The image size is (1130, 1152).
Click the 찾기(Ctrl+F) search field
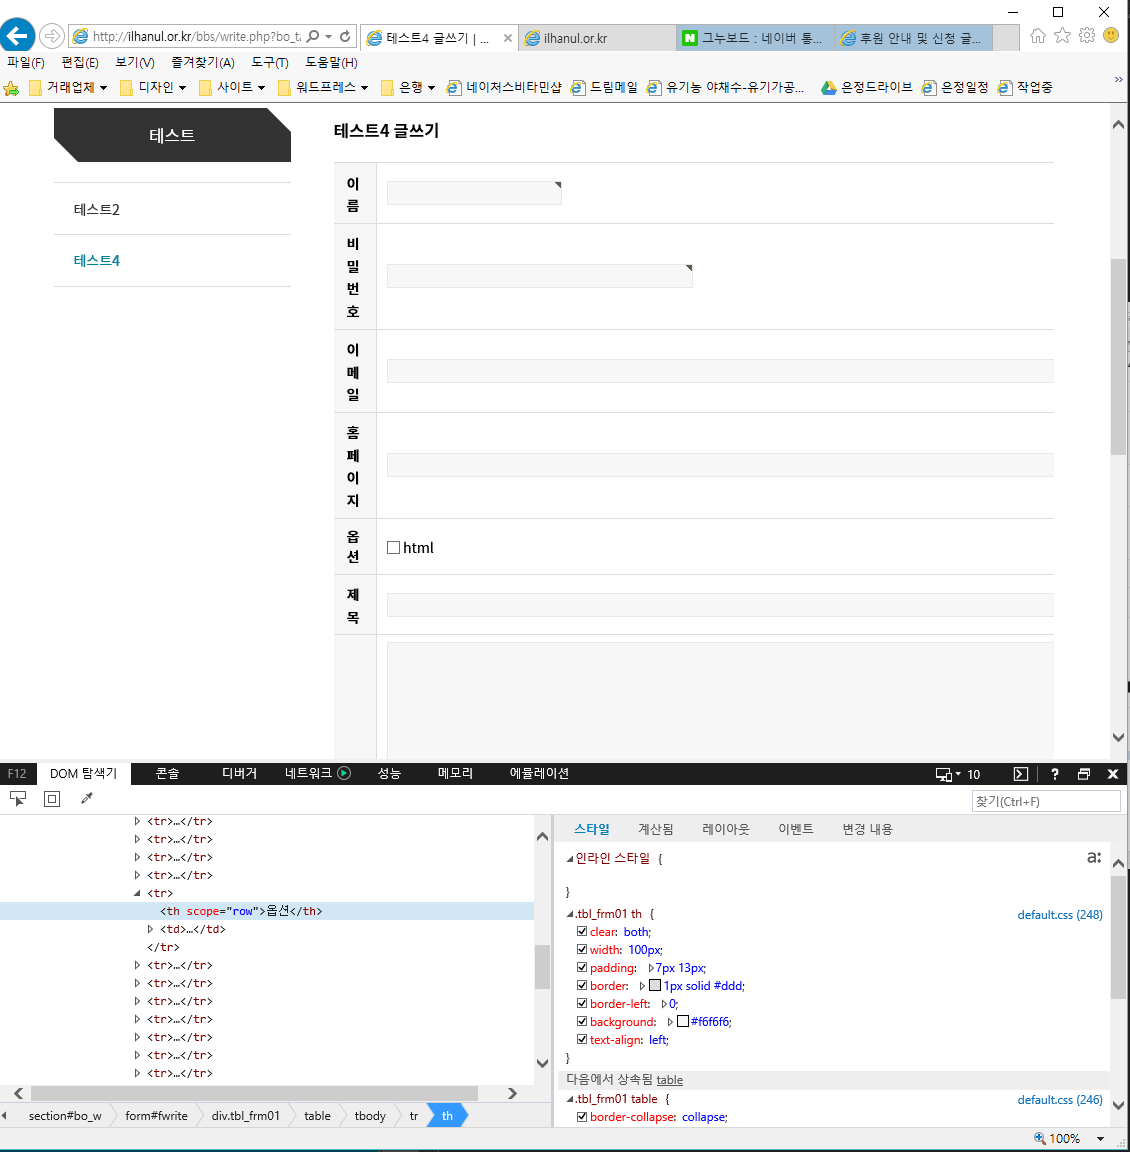point(1046,802)
